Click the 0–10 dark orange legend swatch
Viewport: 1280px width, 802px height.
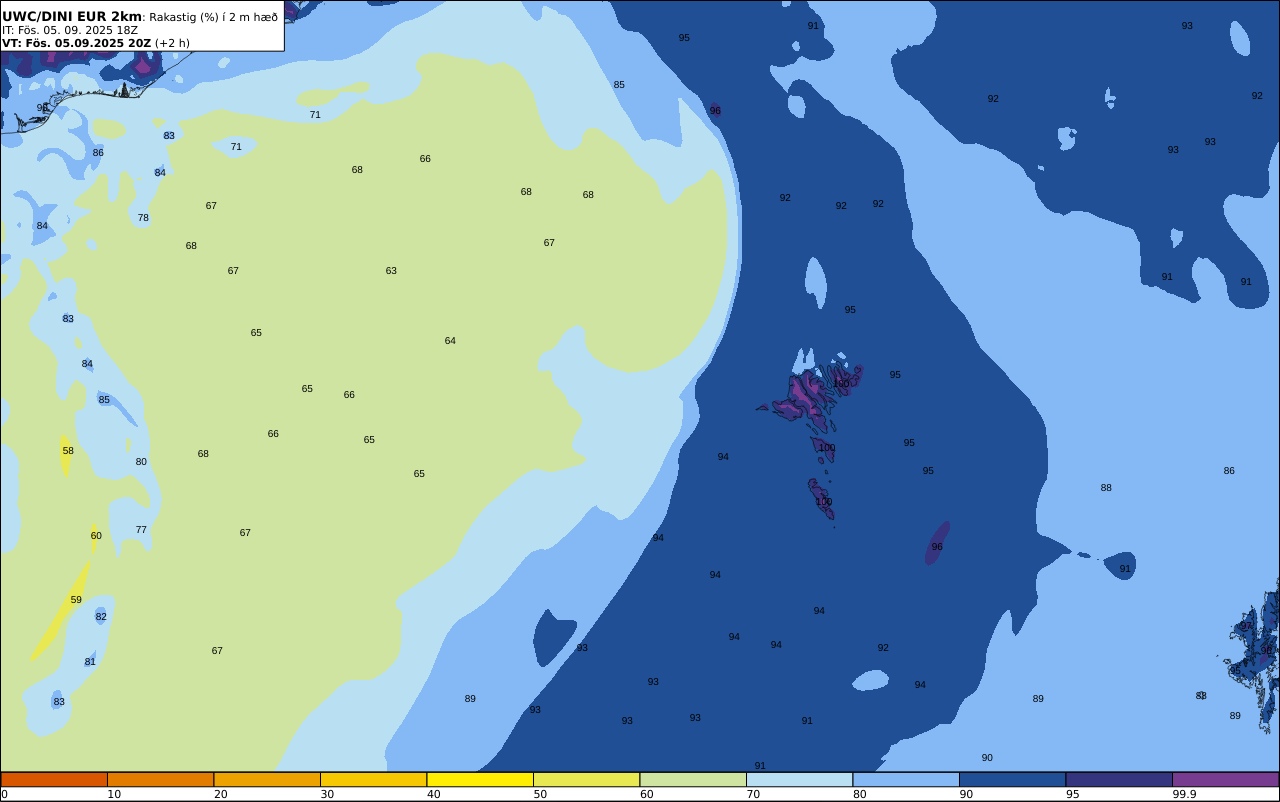click(x=54, y=779)
